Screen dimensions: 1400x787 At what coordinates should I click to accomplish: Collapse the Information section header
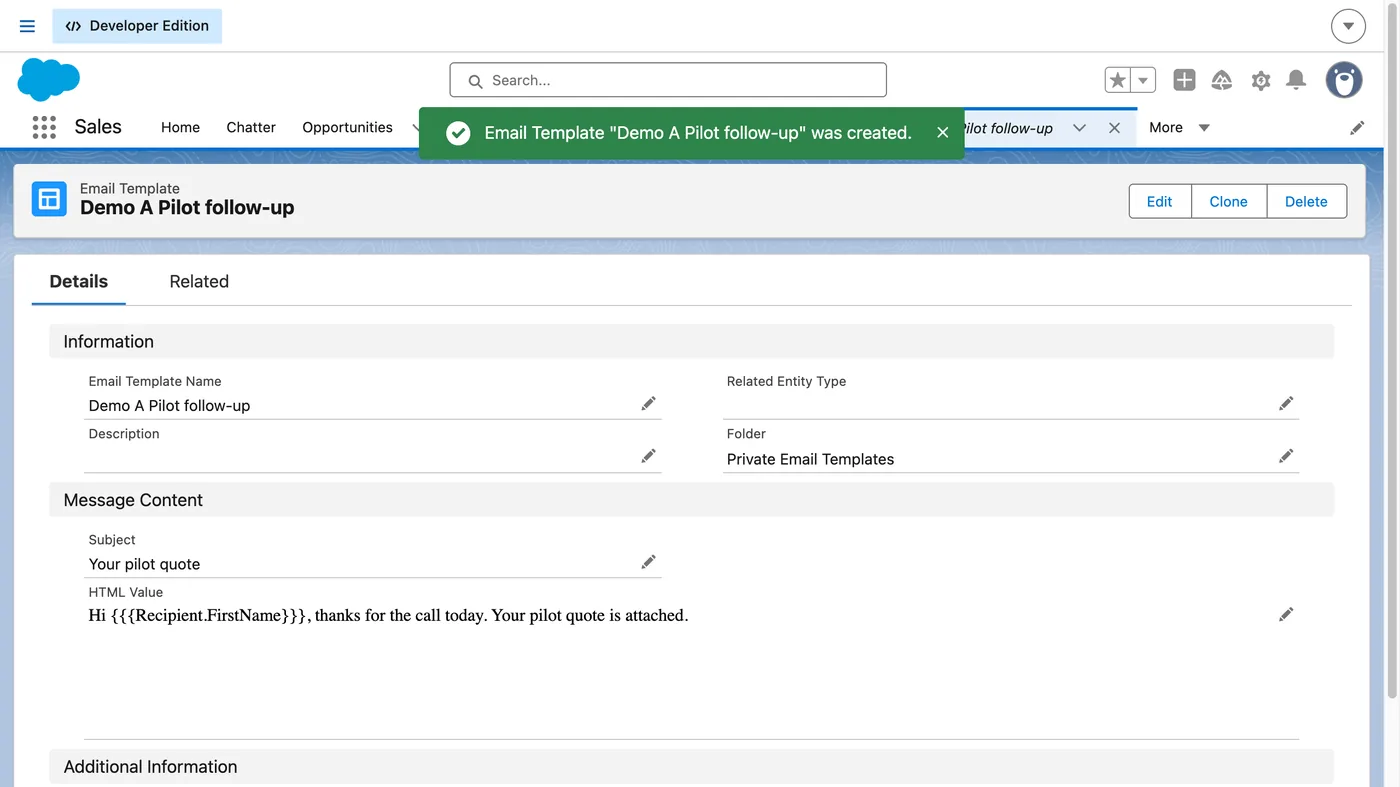click(691, 341)
